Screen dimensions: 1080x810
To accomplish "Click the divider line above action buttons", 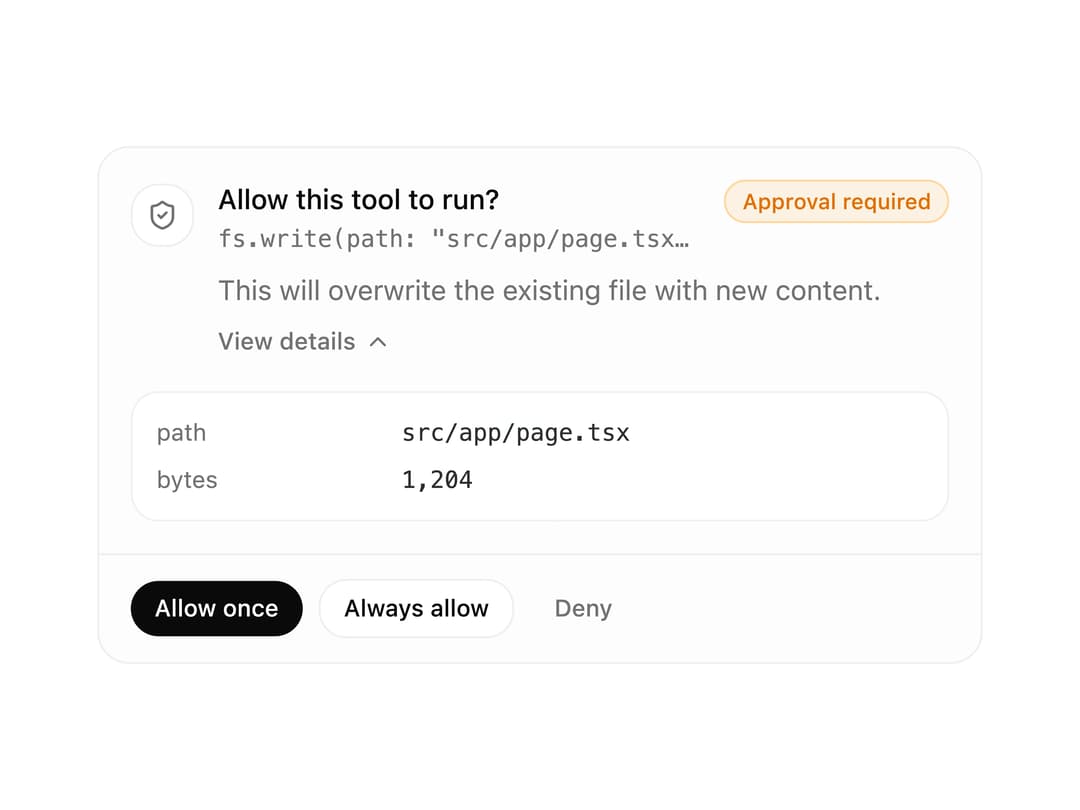I will pos(540,554).
